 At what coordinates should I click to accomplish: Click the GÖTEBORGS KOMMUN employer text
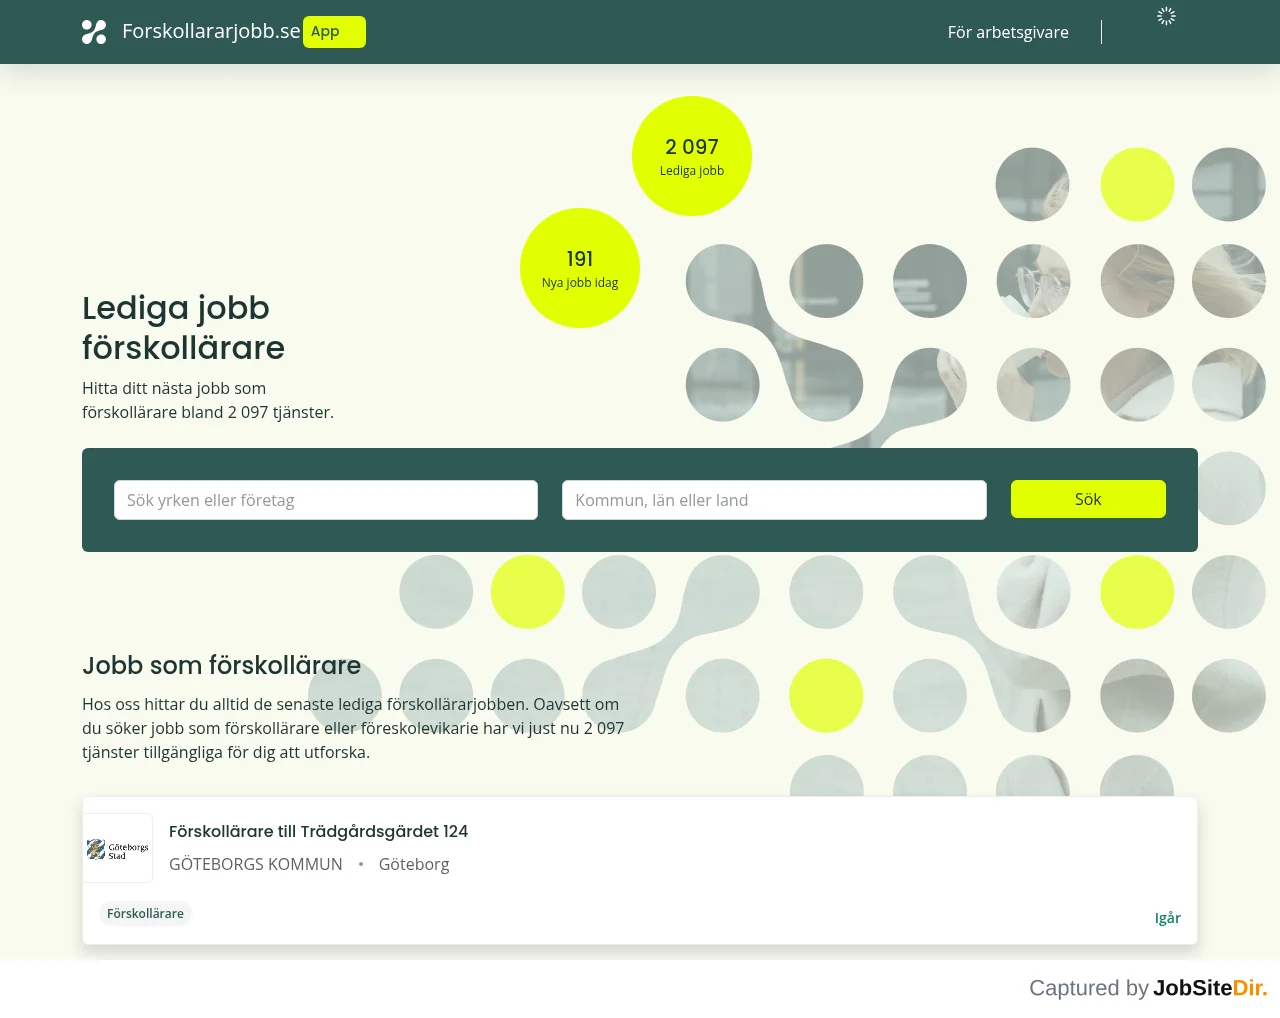(256, 864)
